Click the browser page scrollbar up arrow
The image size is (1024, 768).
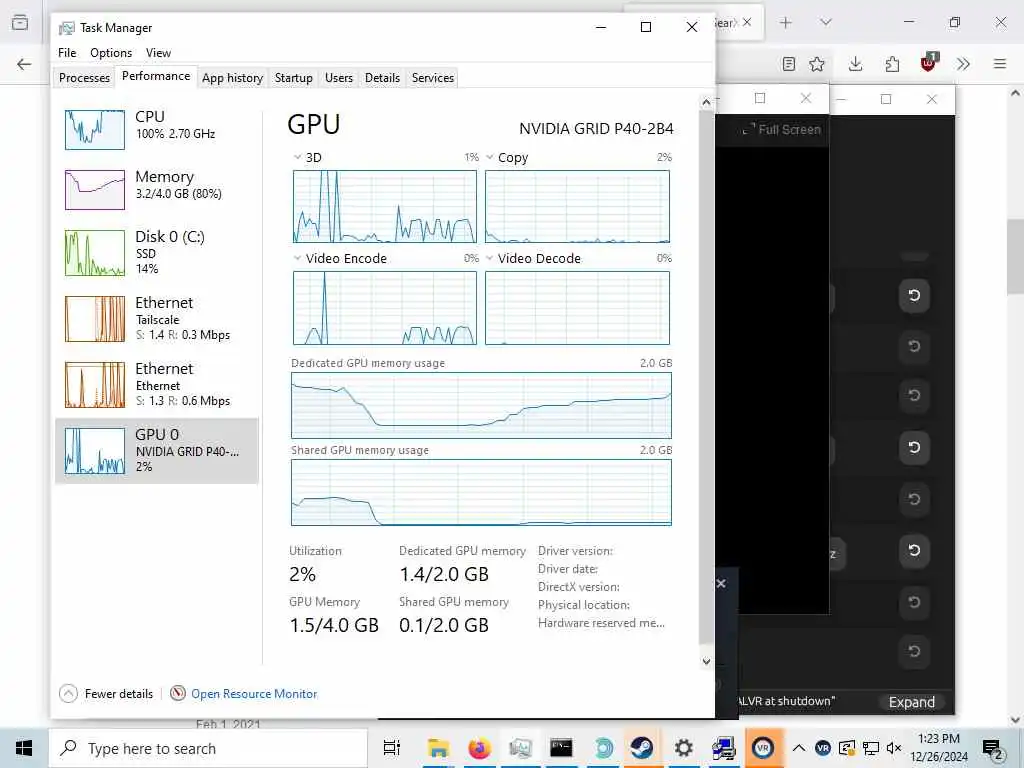1016,93
